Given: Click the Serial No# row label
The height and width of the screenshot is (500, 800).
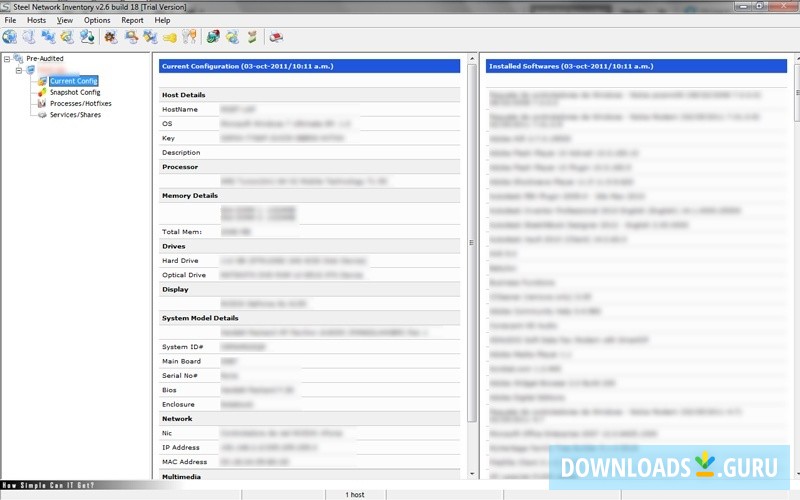Looking at the screenshot, I should (x=180, y=376).
